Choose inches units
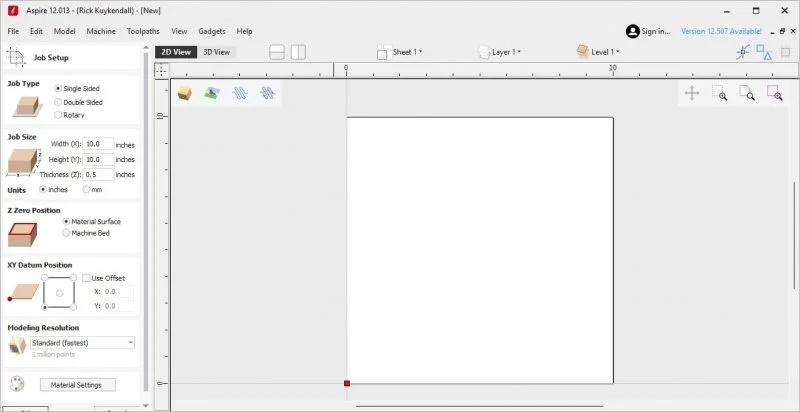The height and width of the screenshot is (412, 800). coord(54,189)
